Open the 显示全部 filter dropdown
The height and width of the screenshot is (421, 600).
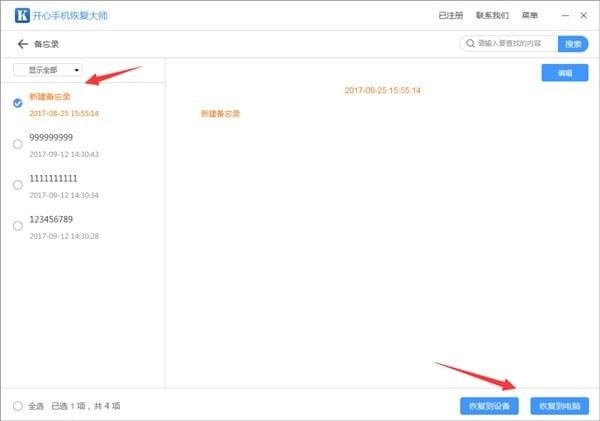click(48, 70)
